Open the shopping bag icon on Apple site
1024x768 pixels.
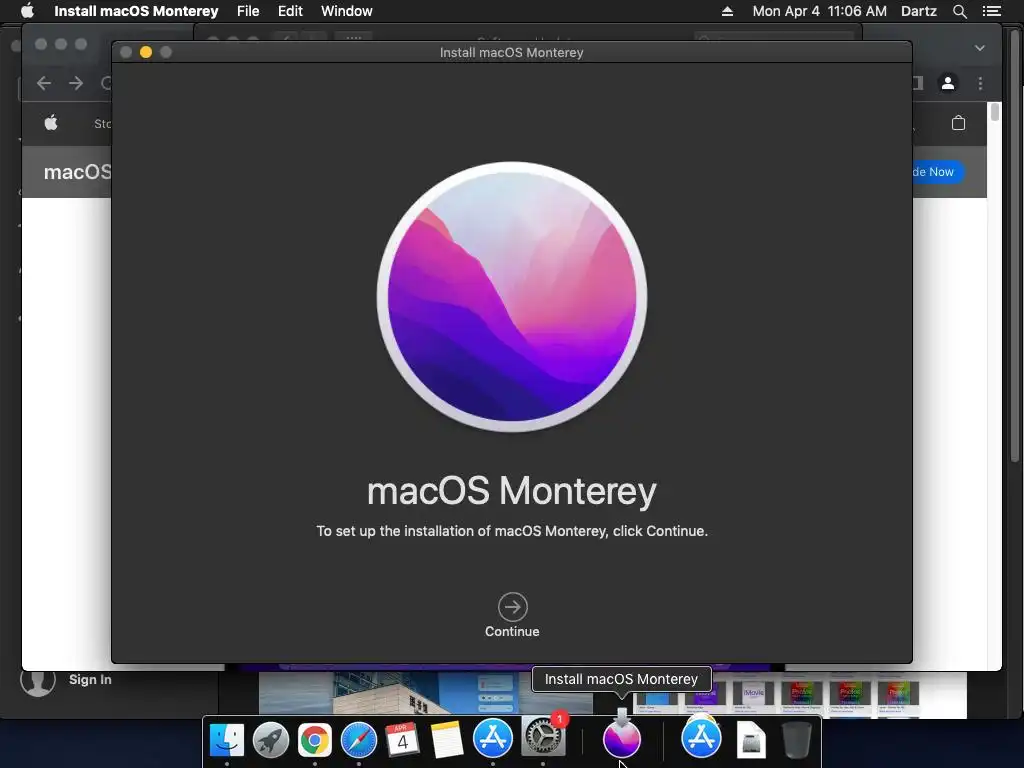958,123
